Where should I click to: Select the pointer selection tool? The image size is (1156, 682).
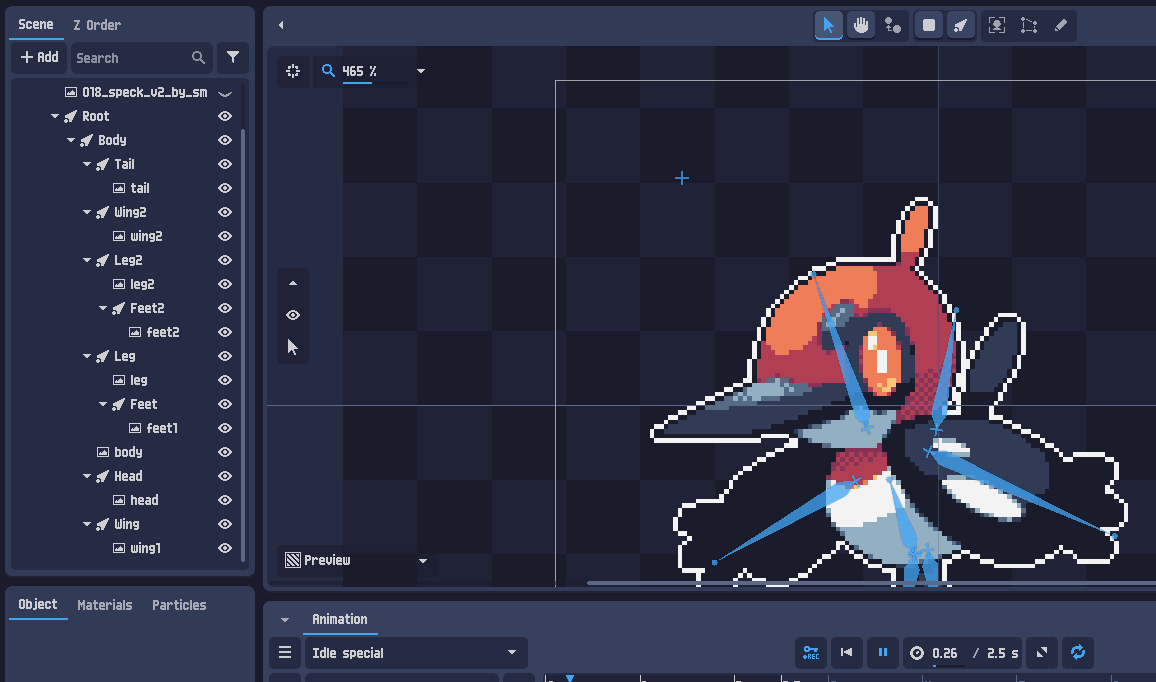[x=829, y=26]
